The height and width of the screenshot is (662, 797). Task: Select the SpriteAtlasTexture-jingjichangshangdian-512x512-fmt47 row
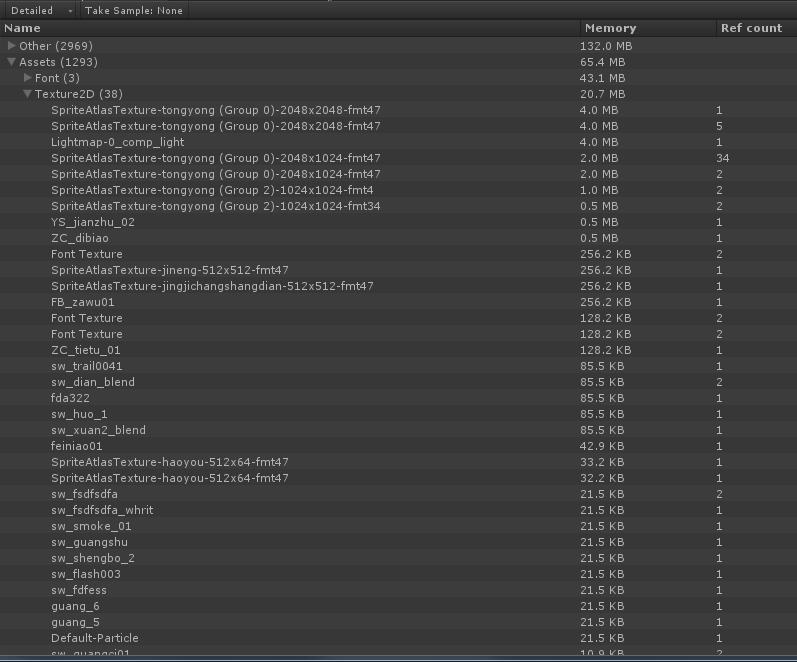[398, 286]
